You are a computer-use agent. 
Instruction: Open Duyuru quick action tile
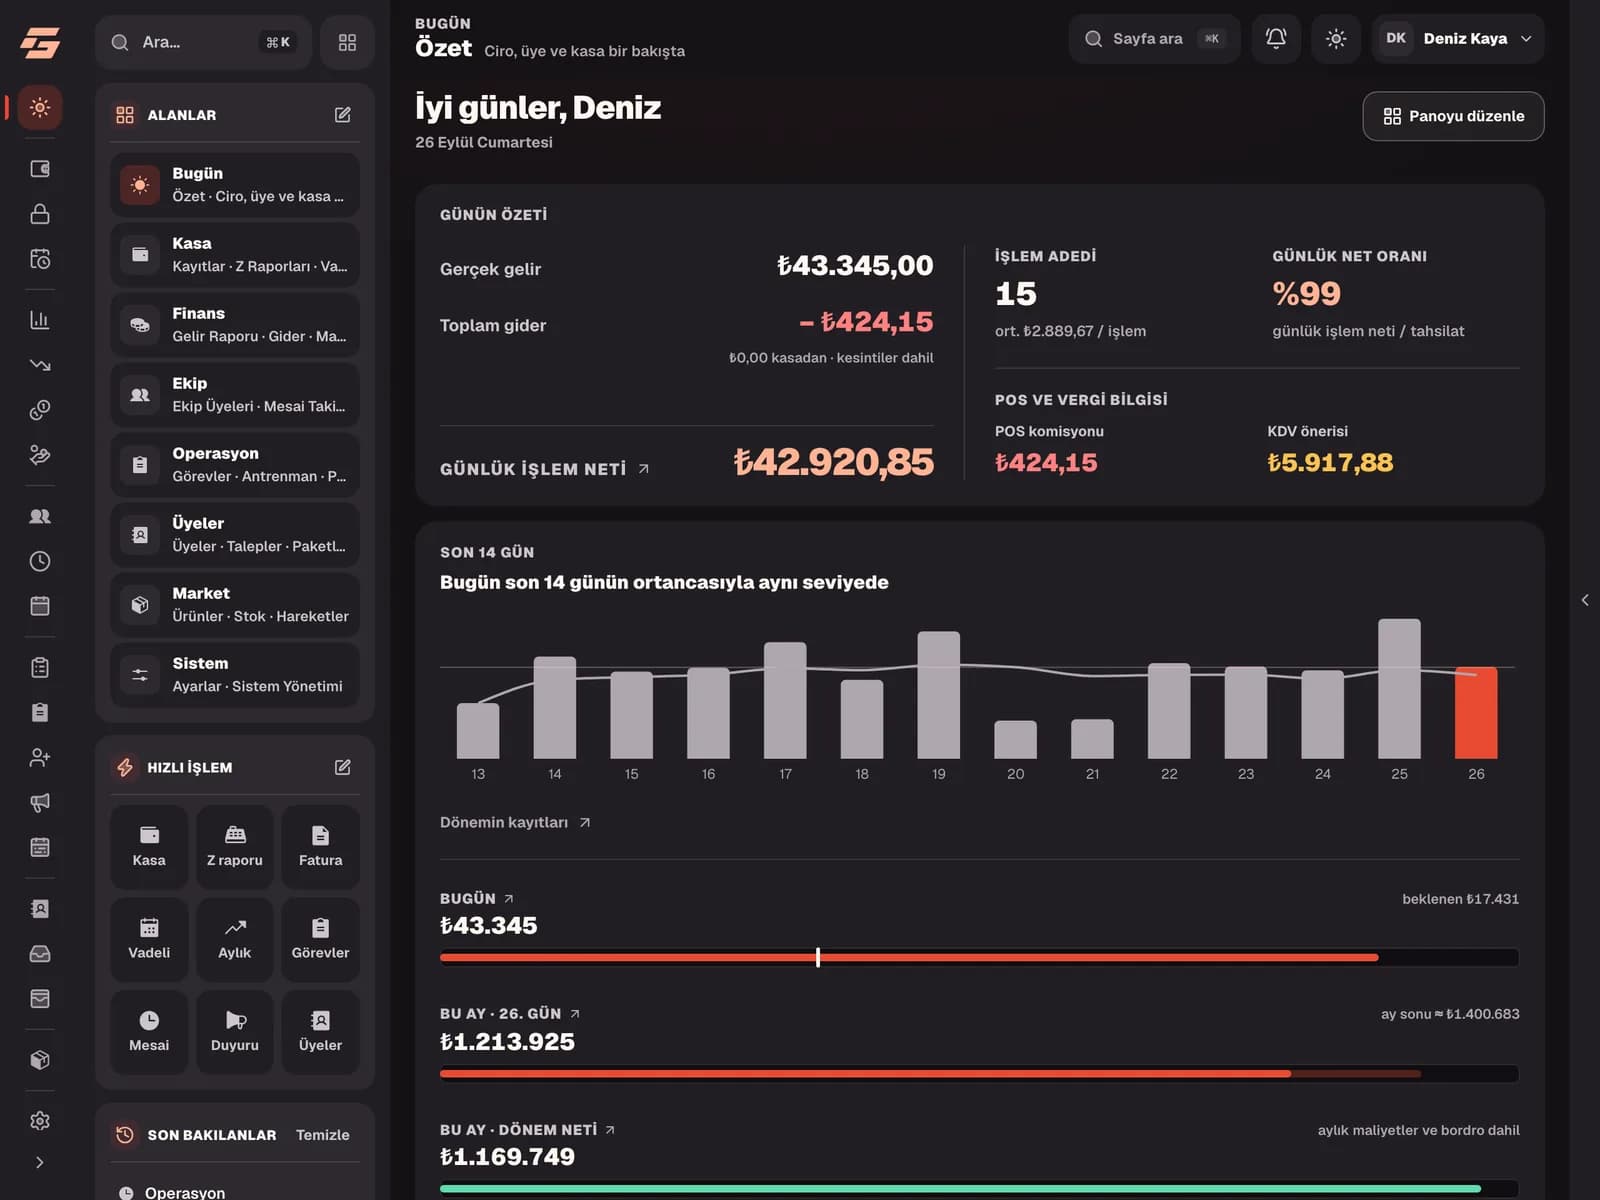pyautogui.click(x=235, y=1032)
